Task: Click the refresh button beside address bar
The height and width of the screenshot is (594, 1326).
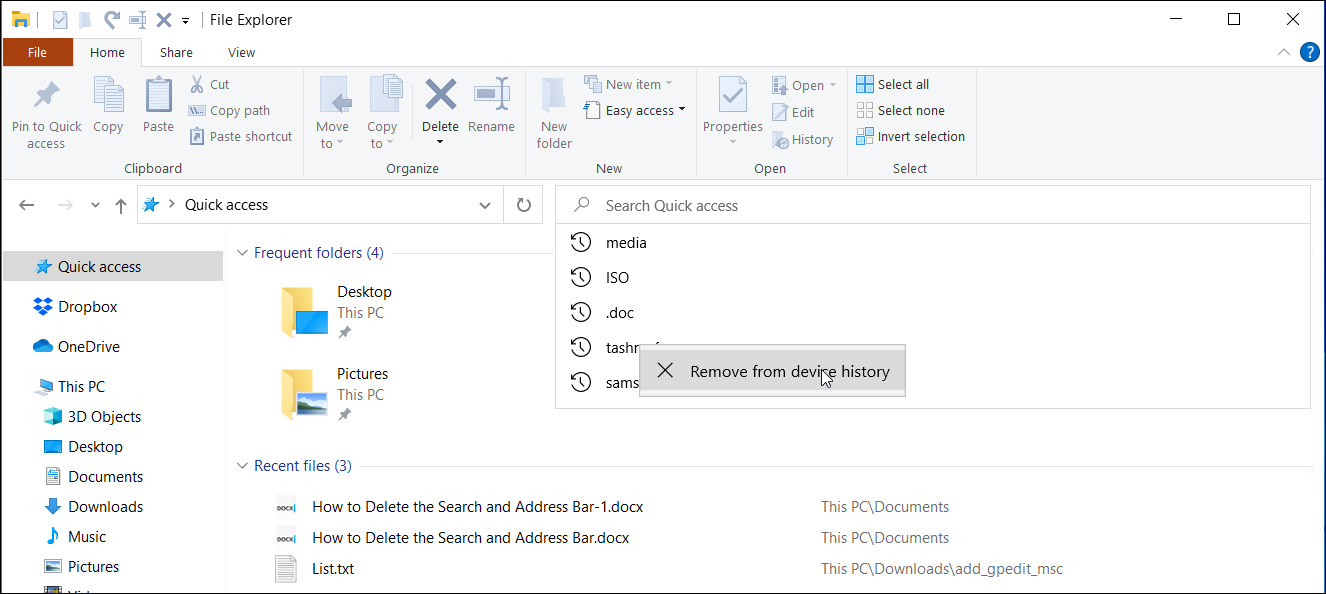Action: (523, 205)
